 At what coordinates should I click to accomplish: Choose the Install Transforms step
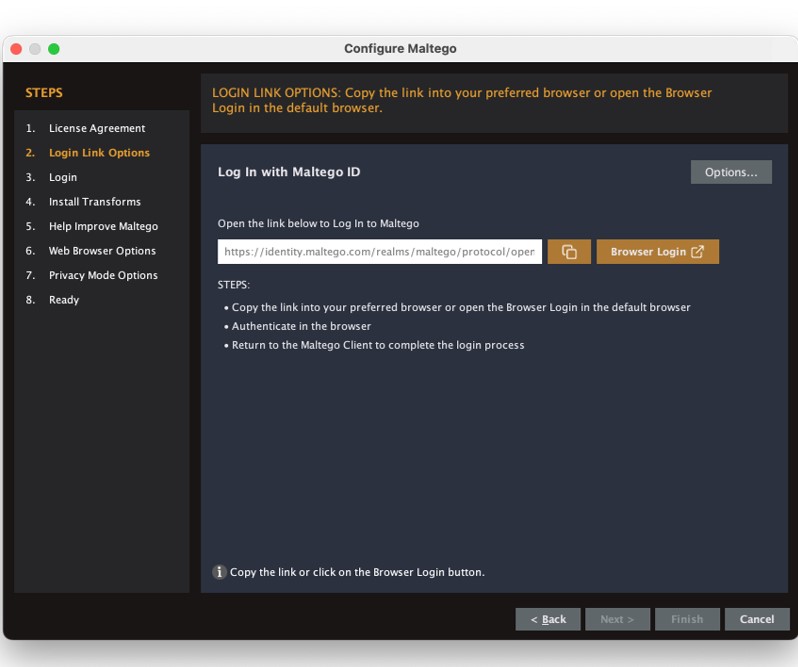pyautogui.click(x=95, y=202)
